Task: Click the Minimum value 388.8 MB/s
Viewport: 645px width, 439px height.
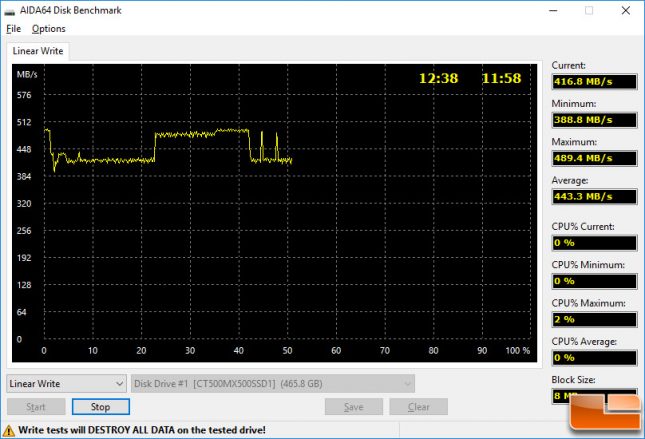Action: (594, 120)
